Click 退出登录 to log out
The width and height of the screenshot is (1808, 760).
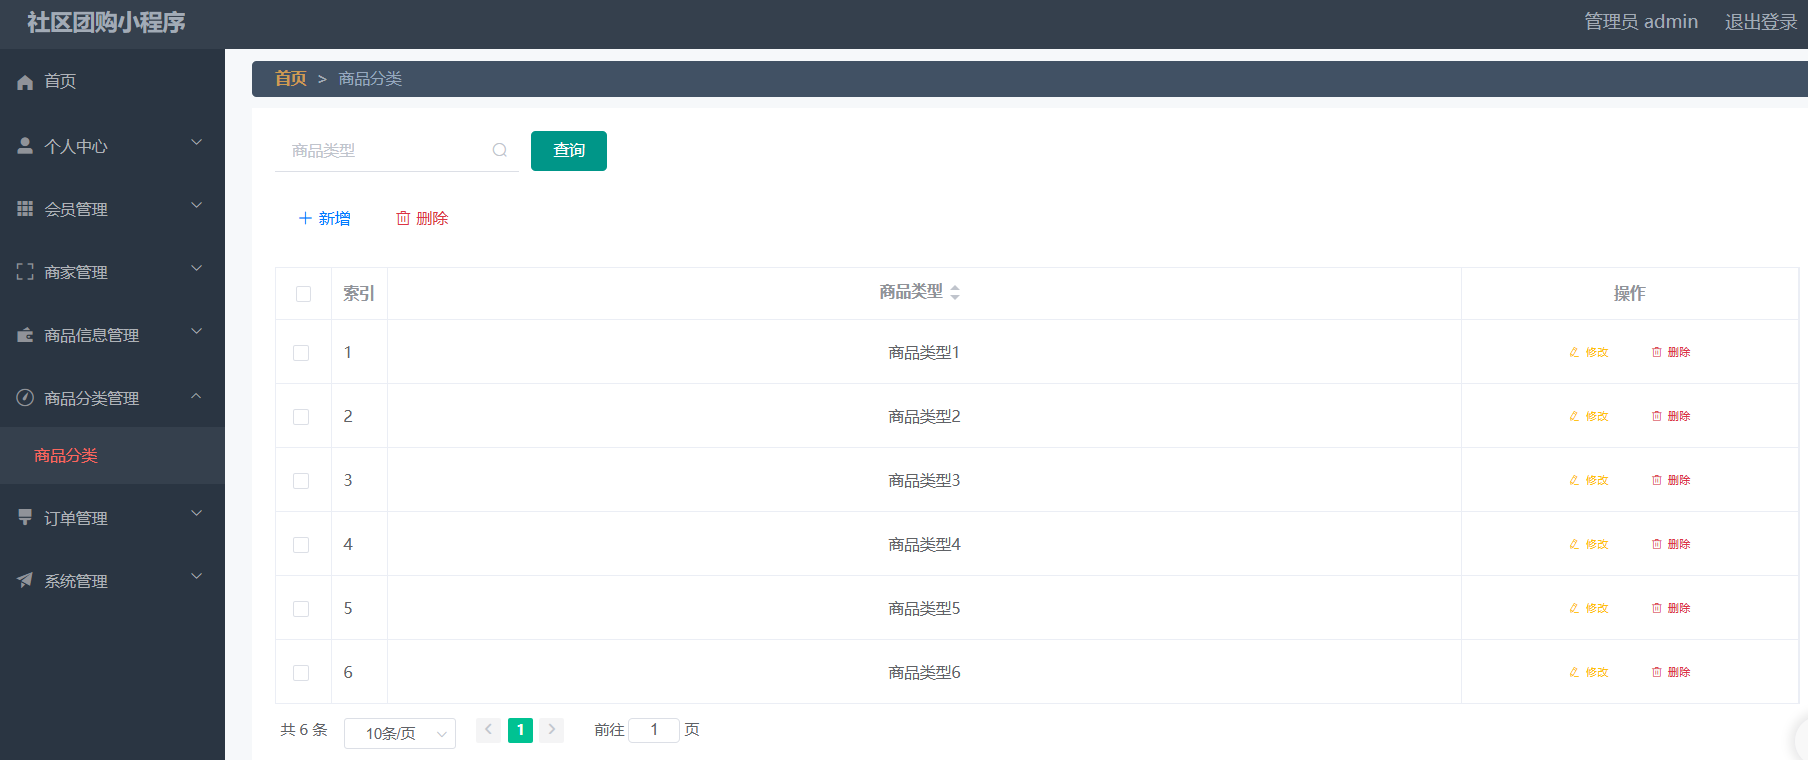pos(1761,22)
